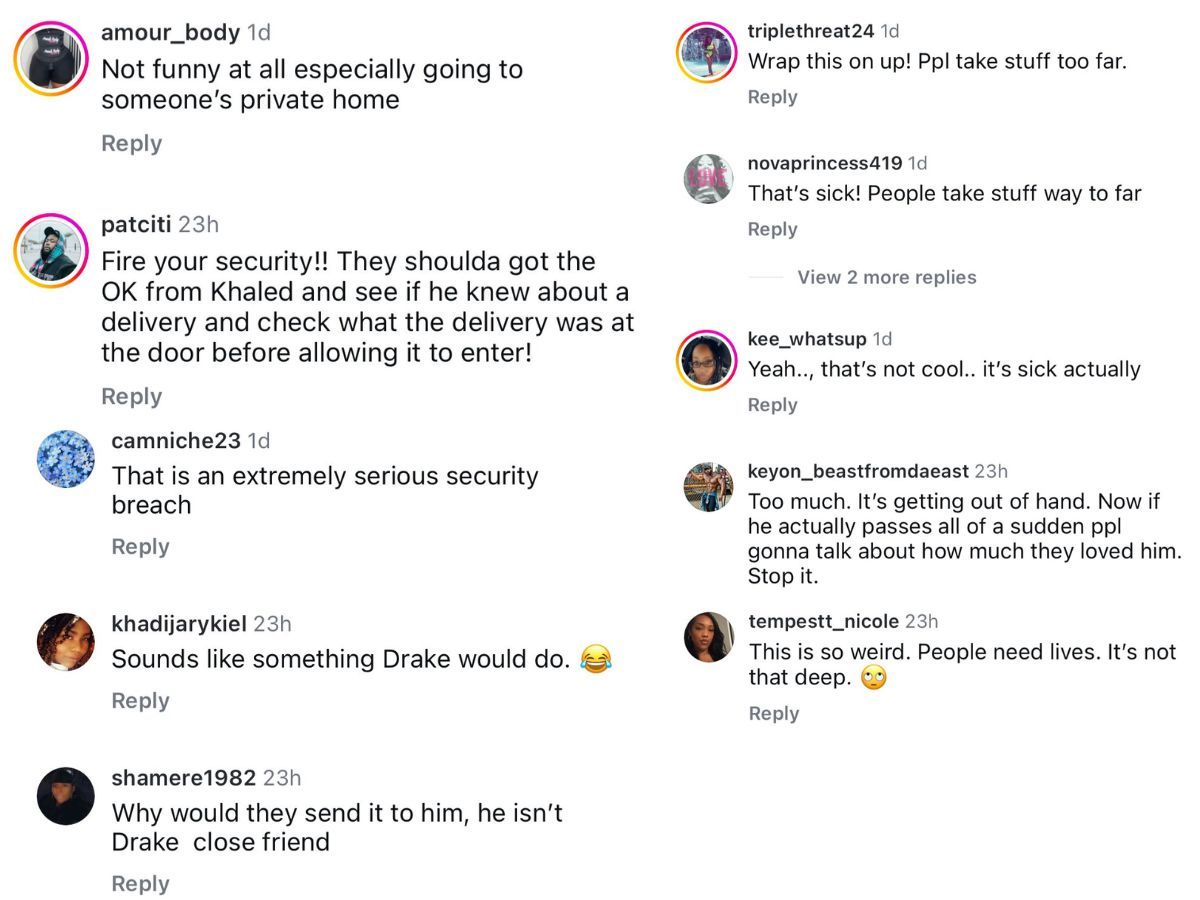The height and width of the screenshot is (900, 1200).
Task: Open novaprincess419's avatar
Action: point(708,179)
